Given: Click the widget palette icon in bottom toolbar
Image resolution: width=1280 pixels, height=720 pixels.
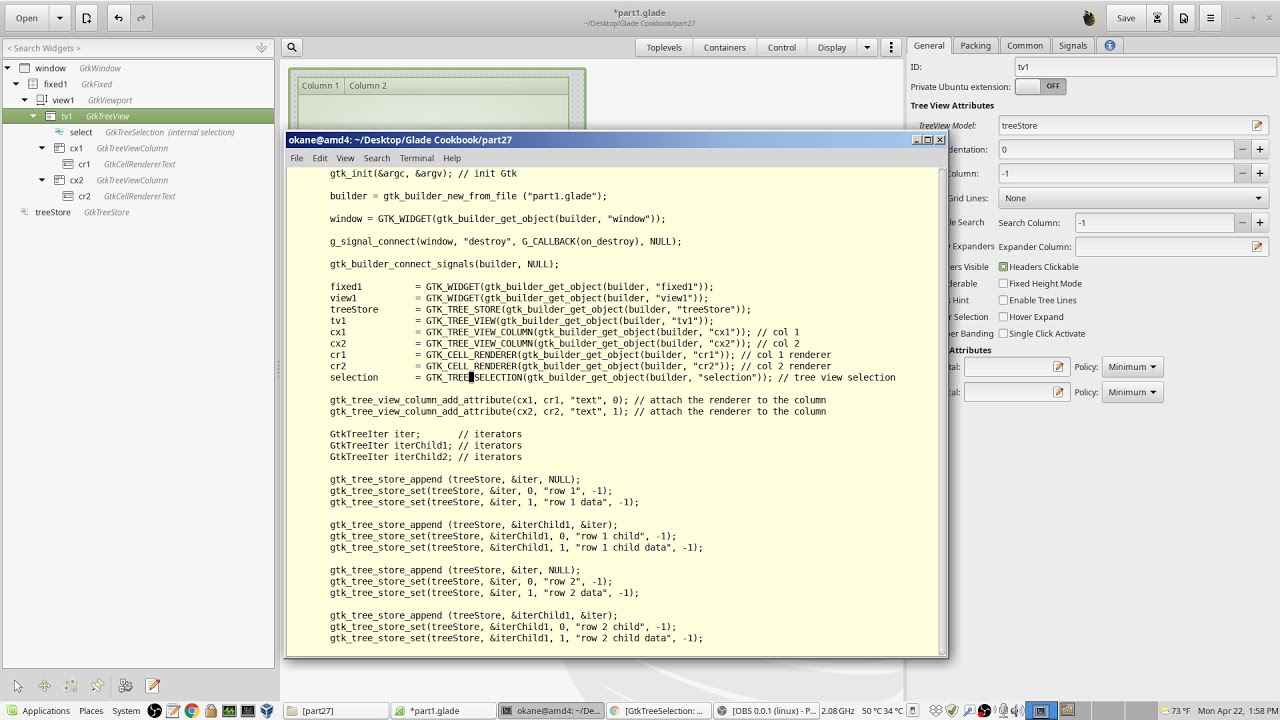Looking at the screenshot, I should coord(125,686).
